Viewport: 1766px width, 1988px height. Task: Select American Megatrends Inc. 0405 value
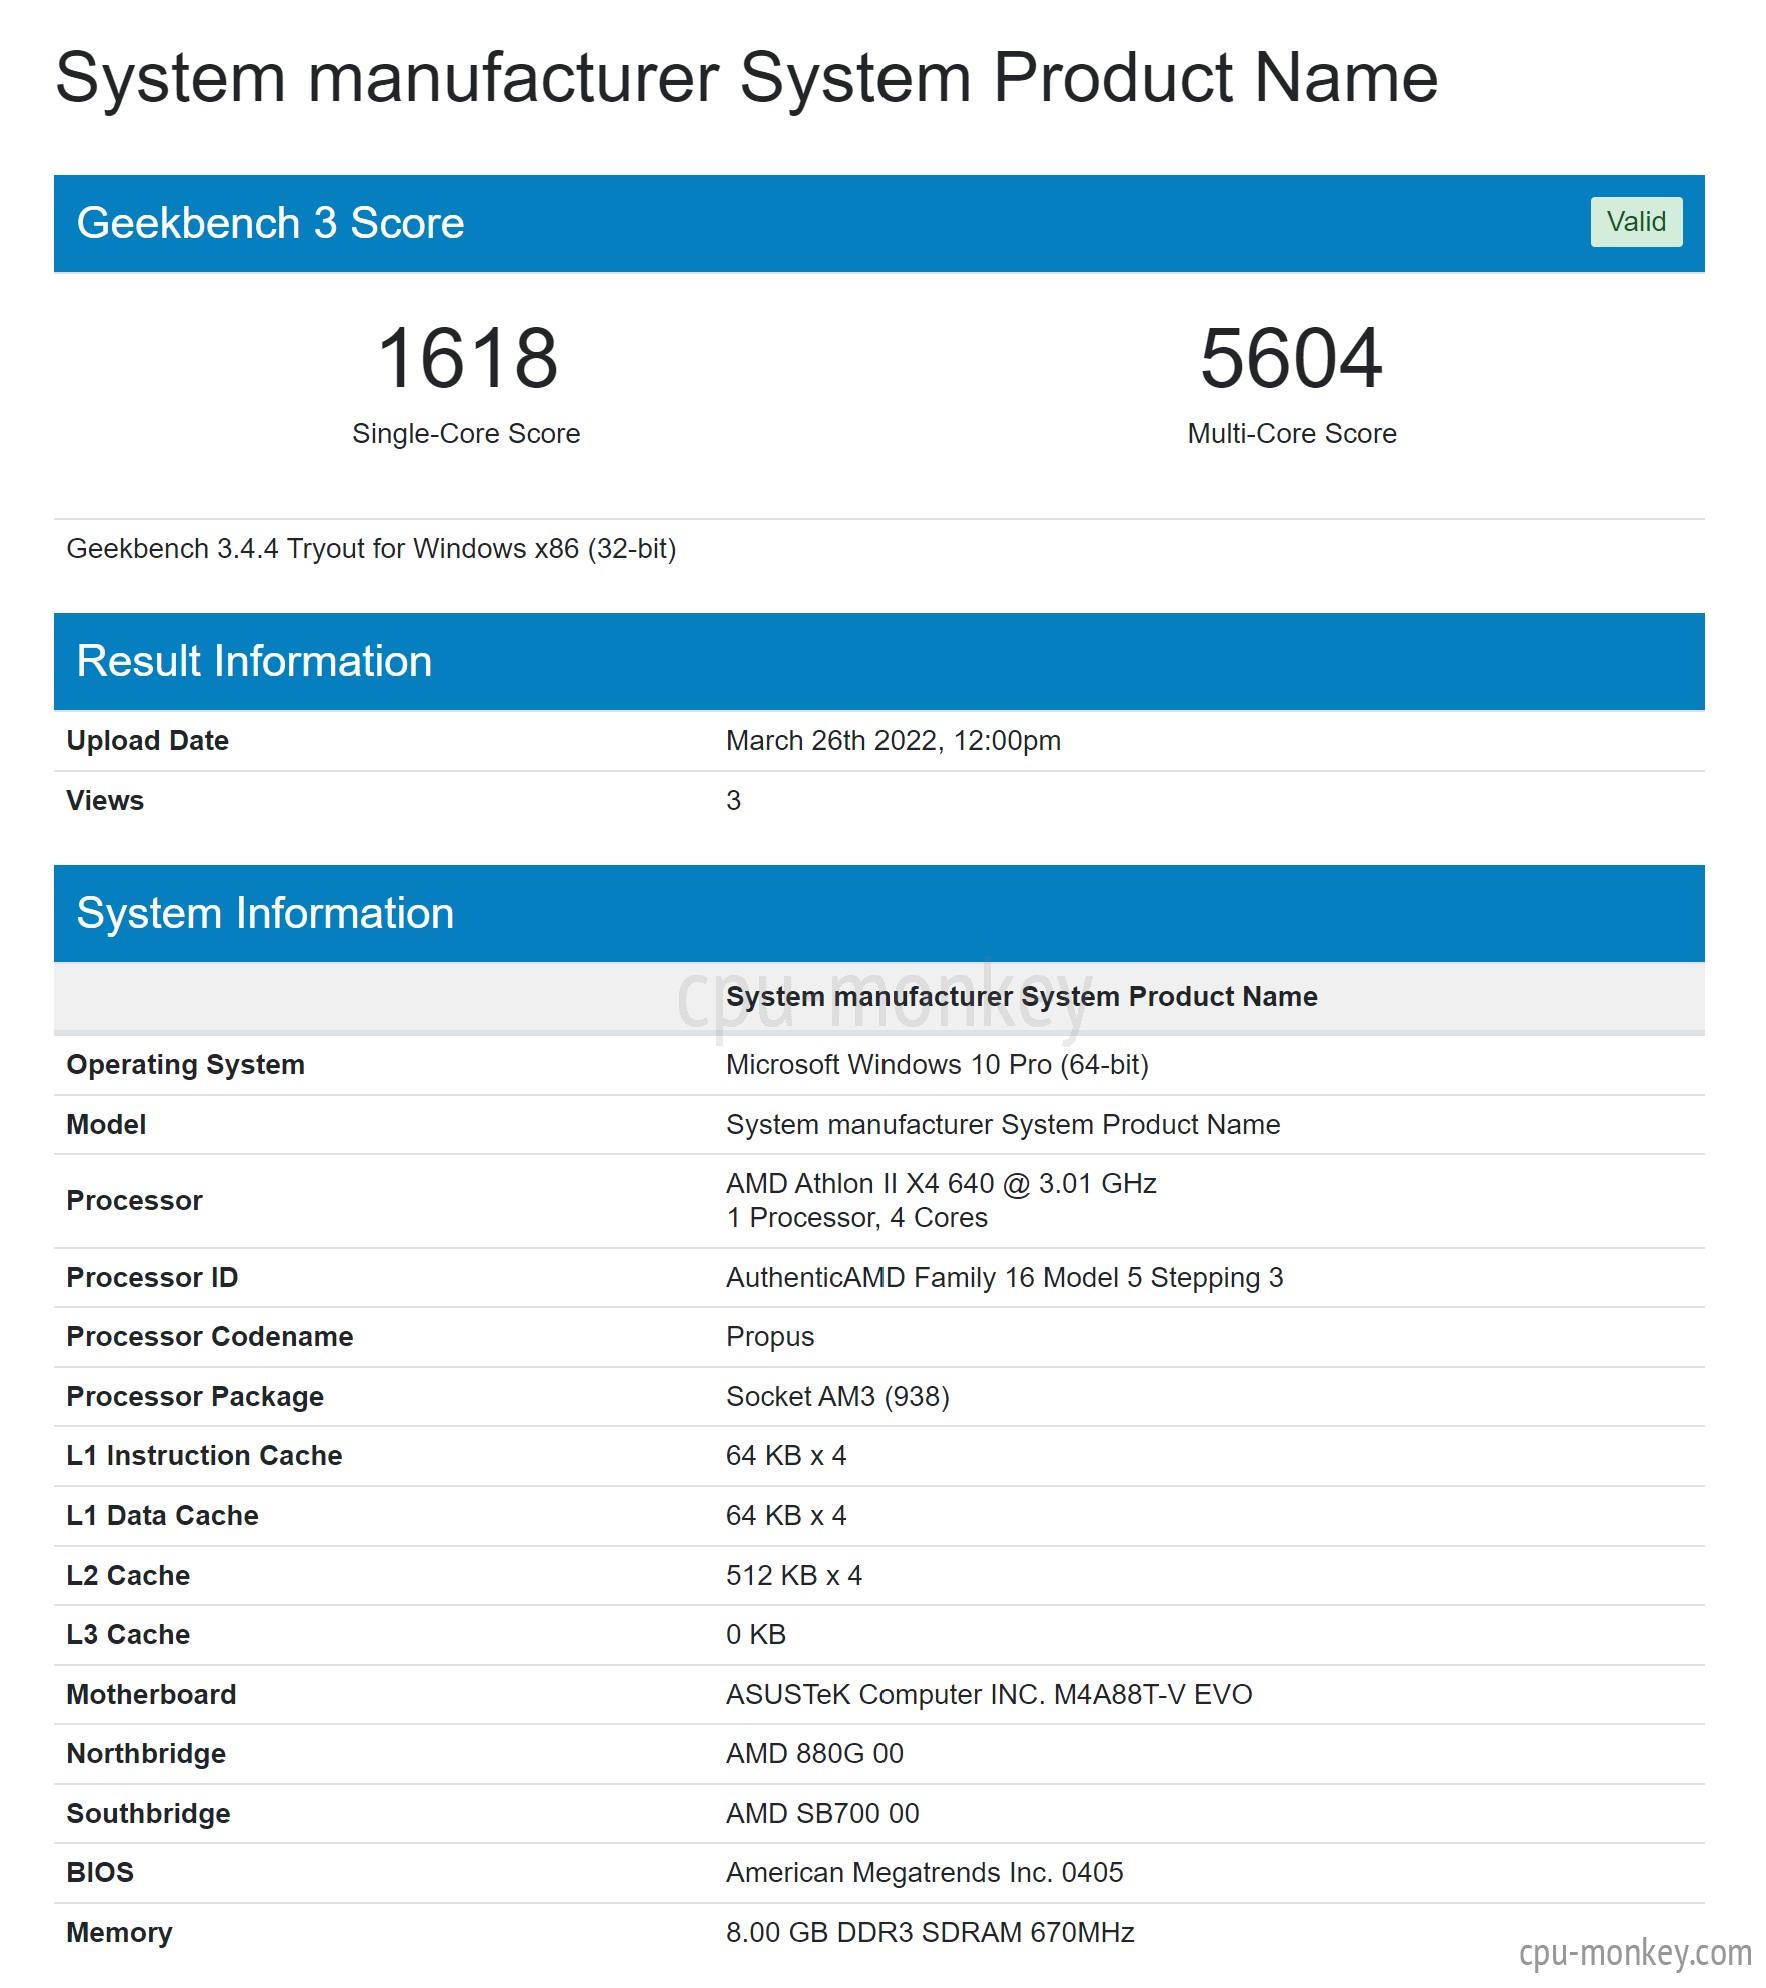925,1873
